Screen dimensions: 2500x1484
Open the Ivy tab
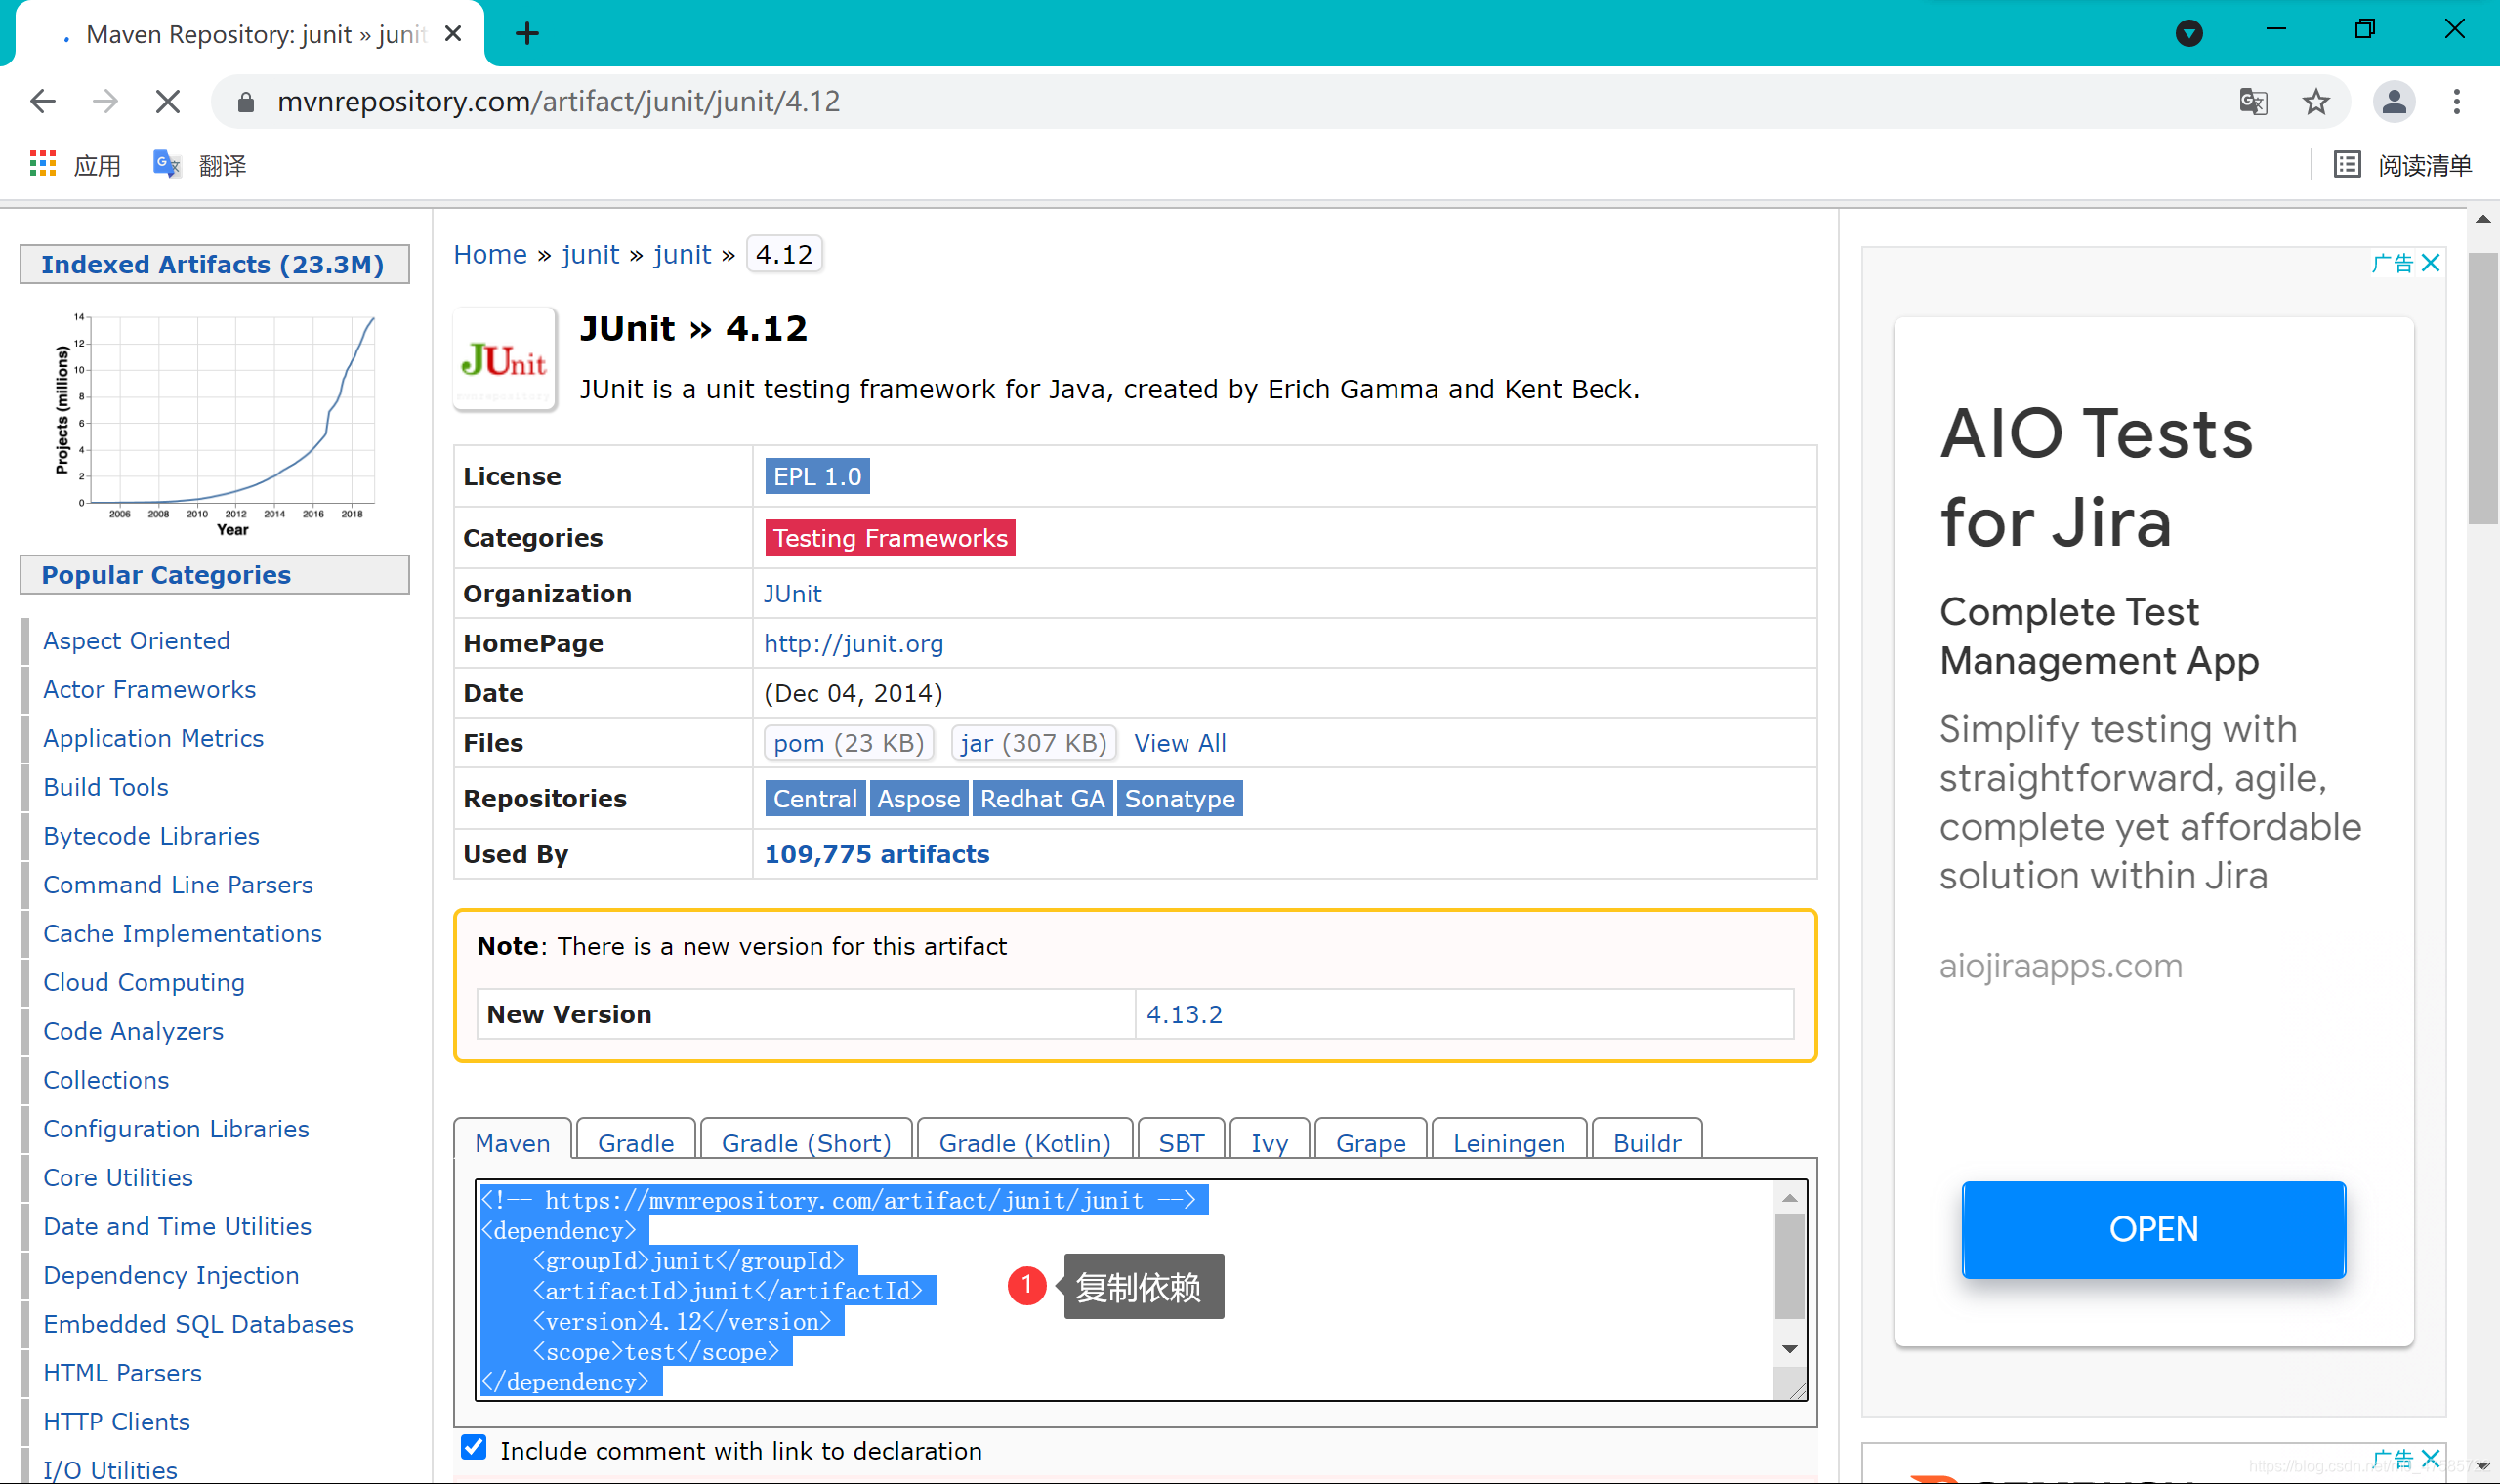(1269, 1142)
